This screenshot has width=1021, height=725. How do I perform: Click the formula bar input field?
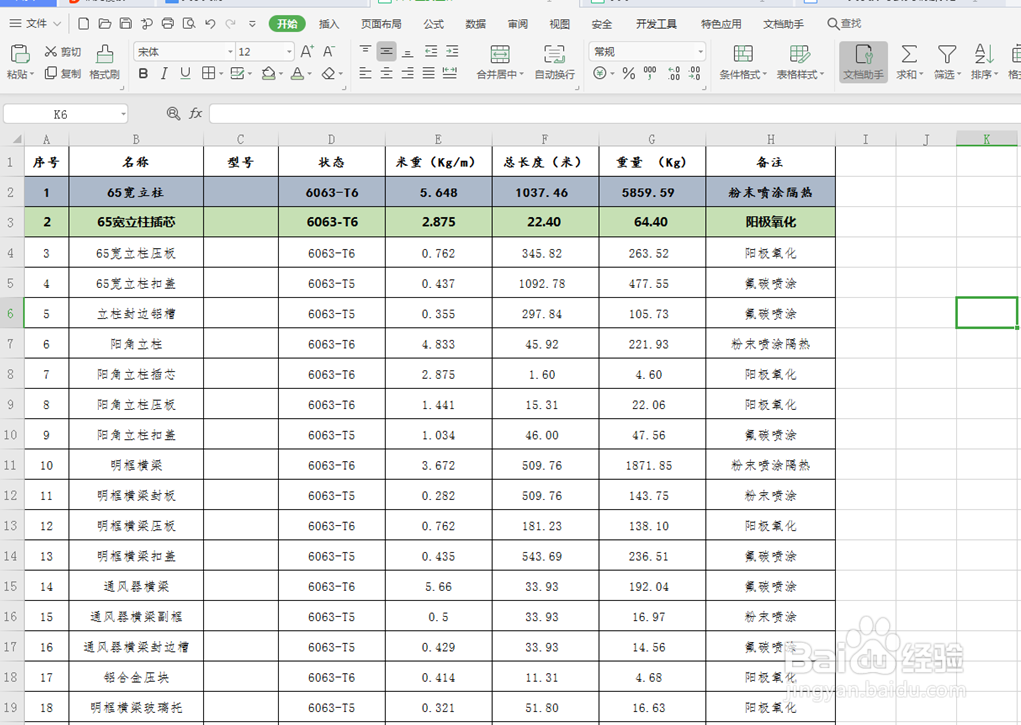(615, 114)
